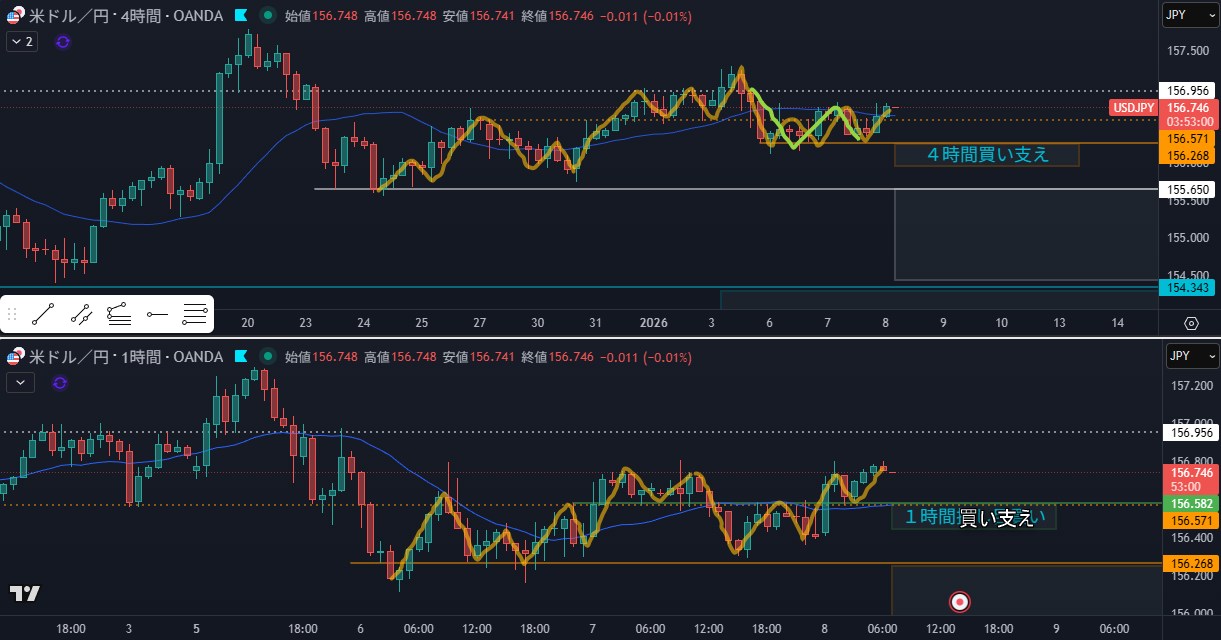
Task: Select the regression trend tool with stacked lines
Action: 119,315
